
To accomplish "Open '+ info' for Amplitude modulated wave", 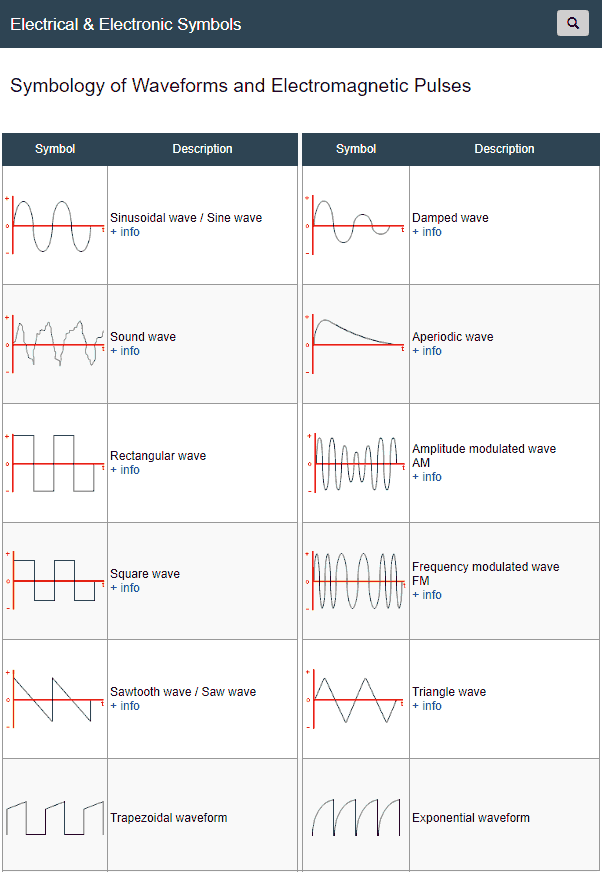I will [427, 477].
